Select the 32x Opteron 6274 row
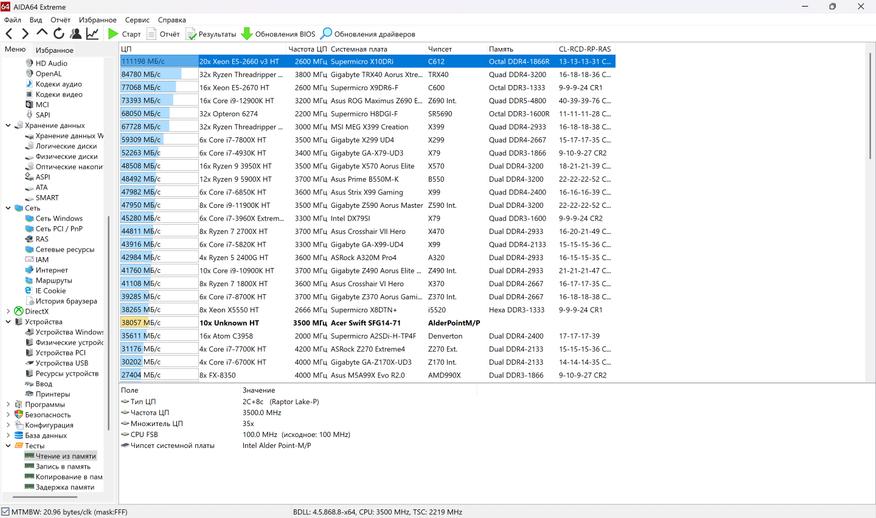Screen dimensions: 876x518 [x=368, y=113]
